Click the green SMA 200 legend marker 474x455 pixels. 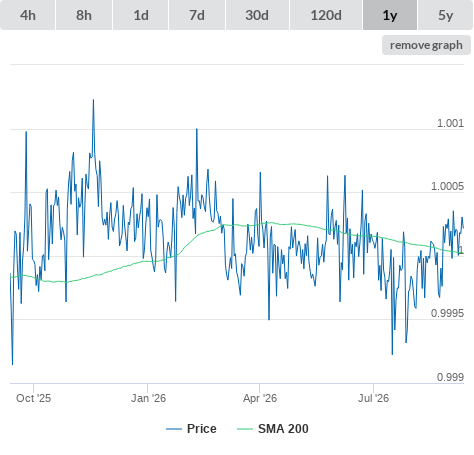[245, 429]
